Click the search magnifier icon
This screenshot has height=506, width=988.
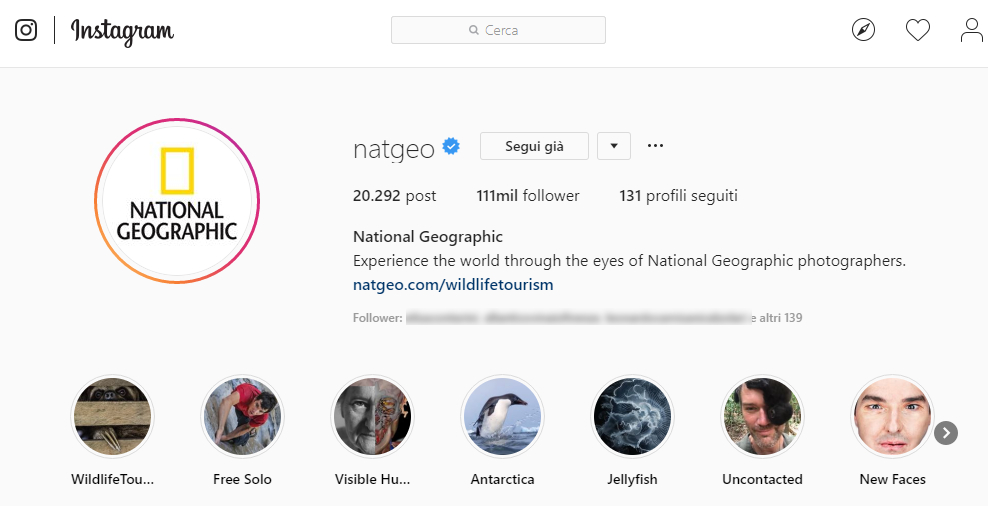click(x=474, y=31)
